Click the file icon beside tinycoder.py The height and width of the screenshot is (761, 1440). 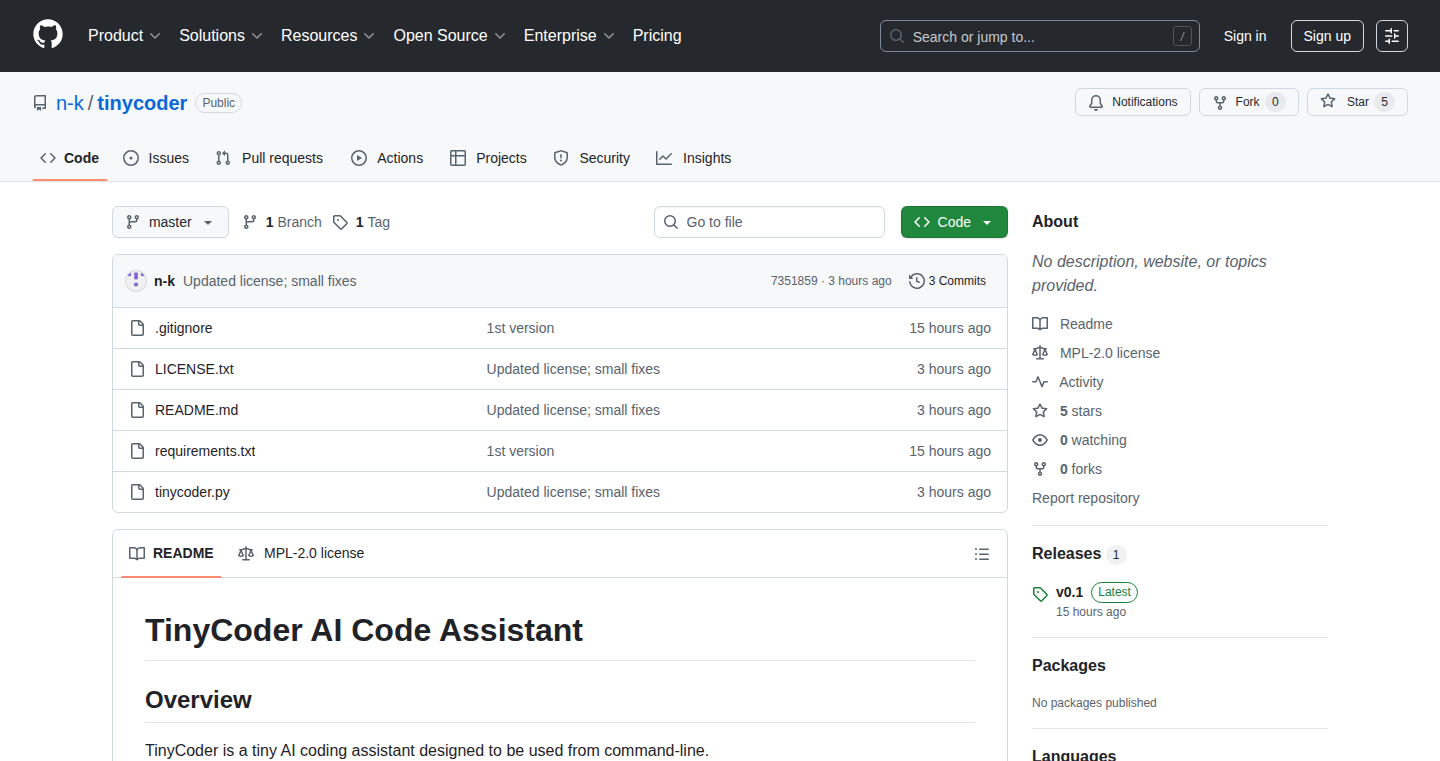[x=138, y=492]
